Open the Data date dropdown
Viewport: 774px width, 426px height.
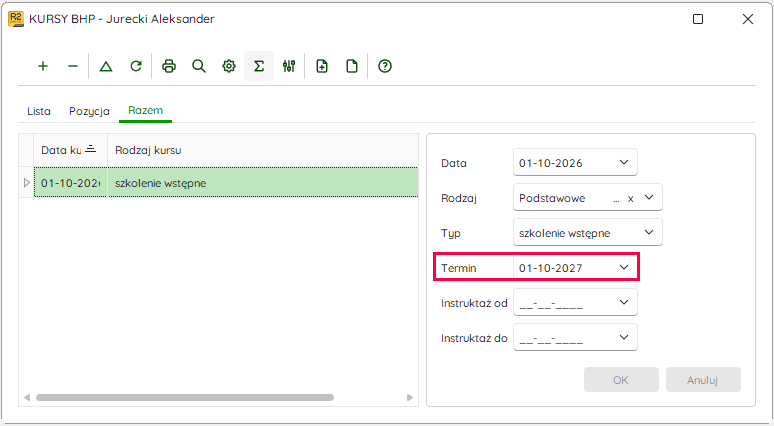624,162
